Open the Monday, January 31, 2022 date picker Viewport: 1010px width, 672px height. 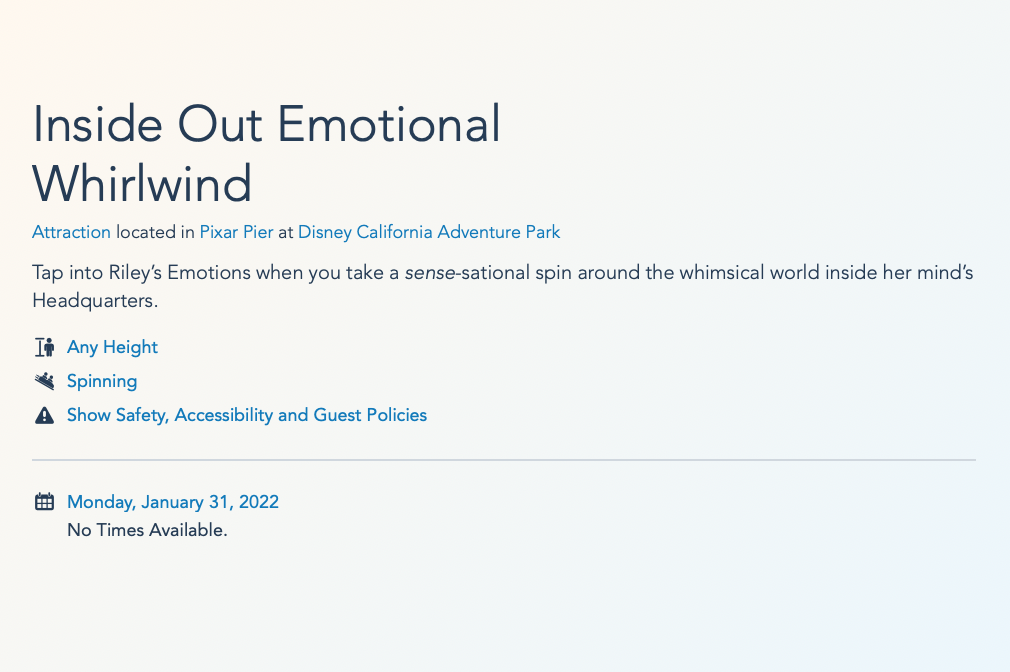pos(172,502)
